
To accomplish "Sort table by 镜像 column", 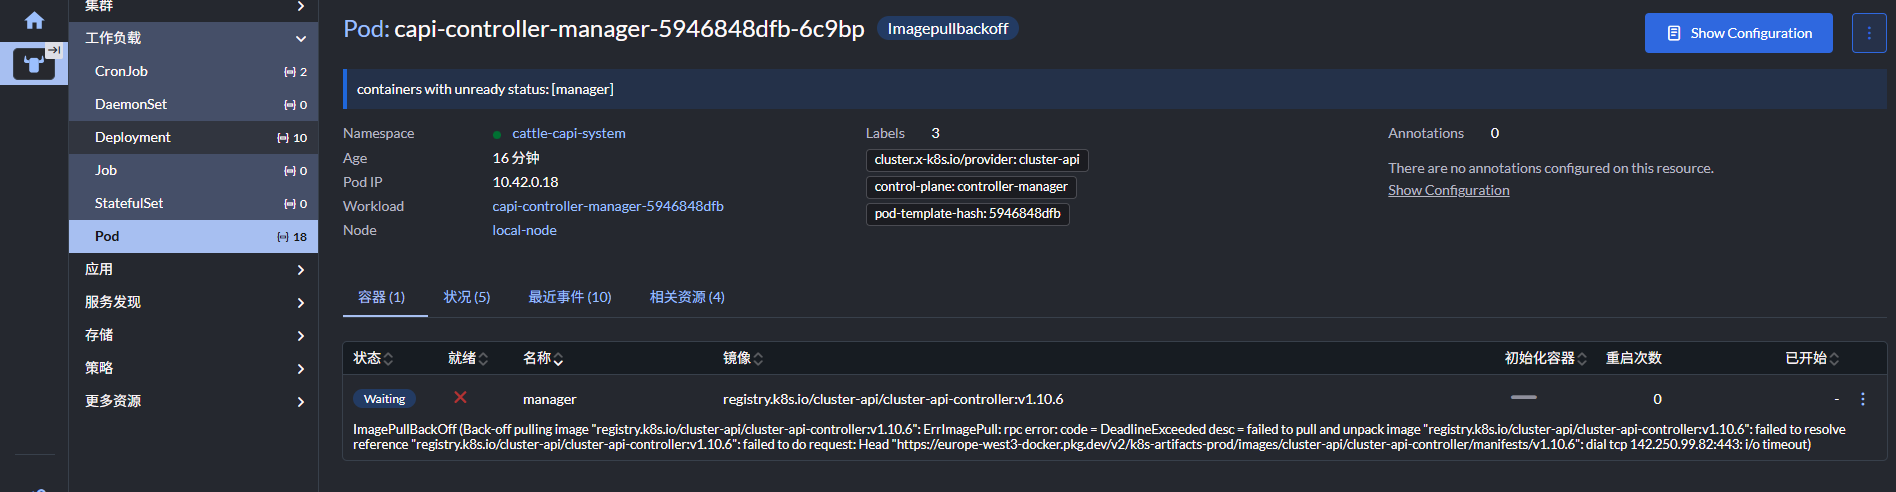I will pyautogui.click(x=743, y=358).
